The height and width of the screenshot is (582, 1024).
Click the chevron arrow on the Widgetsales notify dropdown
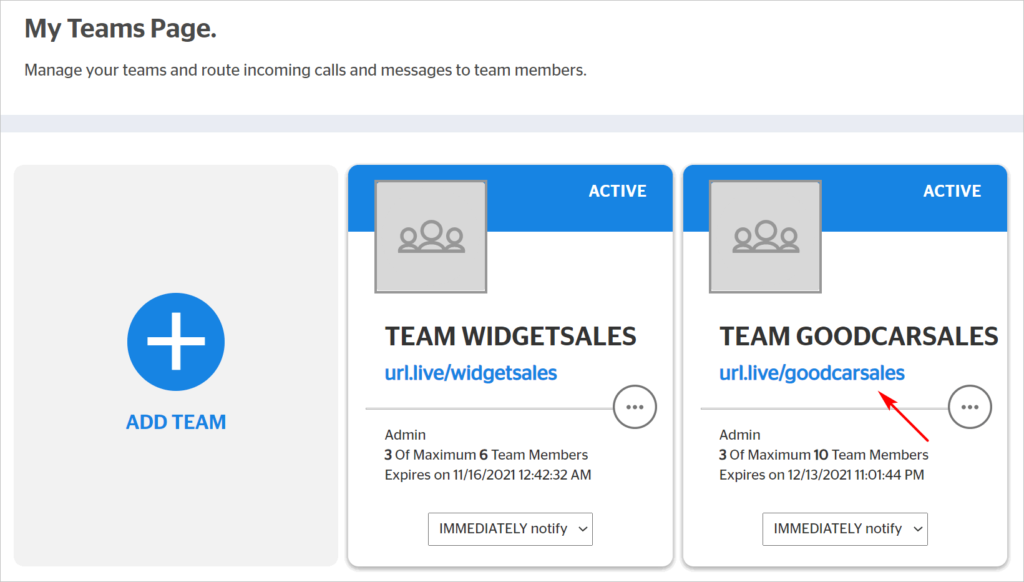point(583,530)
